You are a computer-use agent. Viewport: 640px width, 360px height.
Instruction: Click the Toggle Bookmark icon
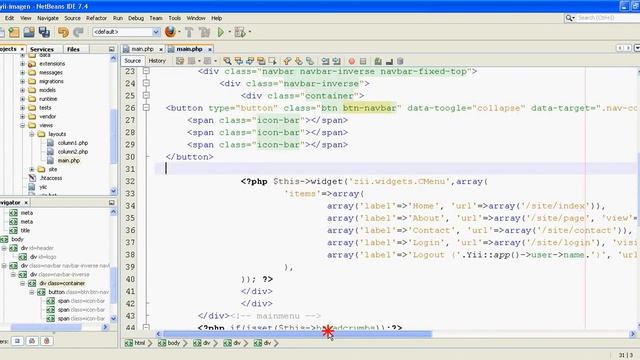point(310,61)
